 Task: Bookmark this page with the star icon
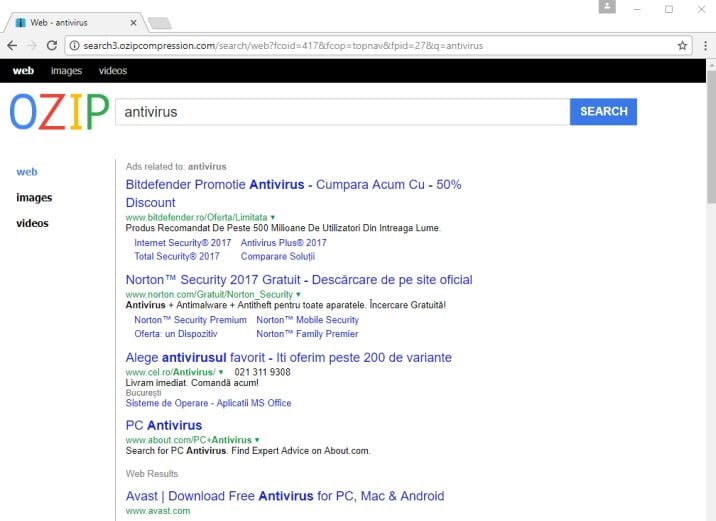pyautogui.click(x=683, y=46)
